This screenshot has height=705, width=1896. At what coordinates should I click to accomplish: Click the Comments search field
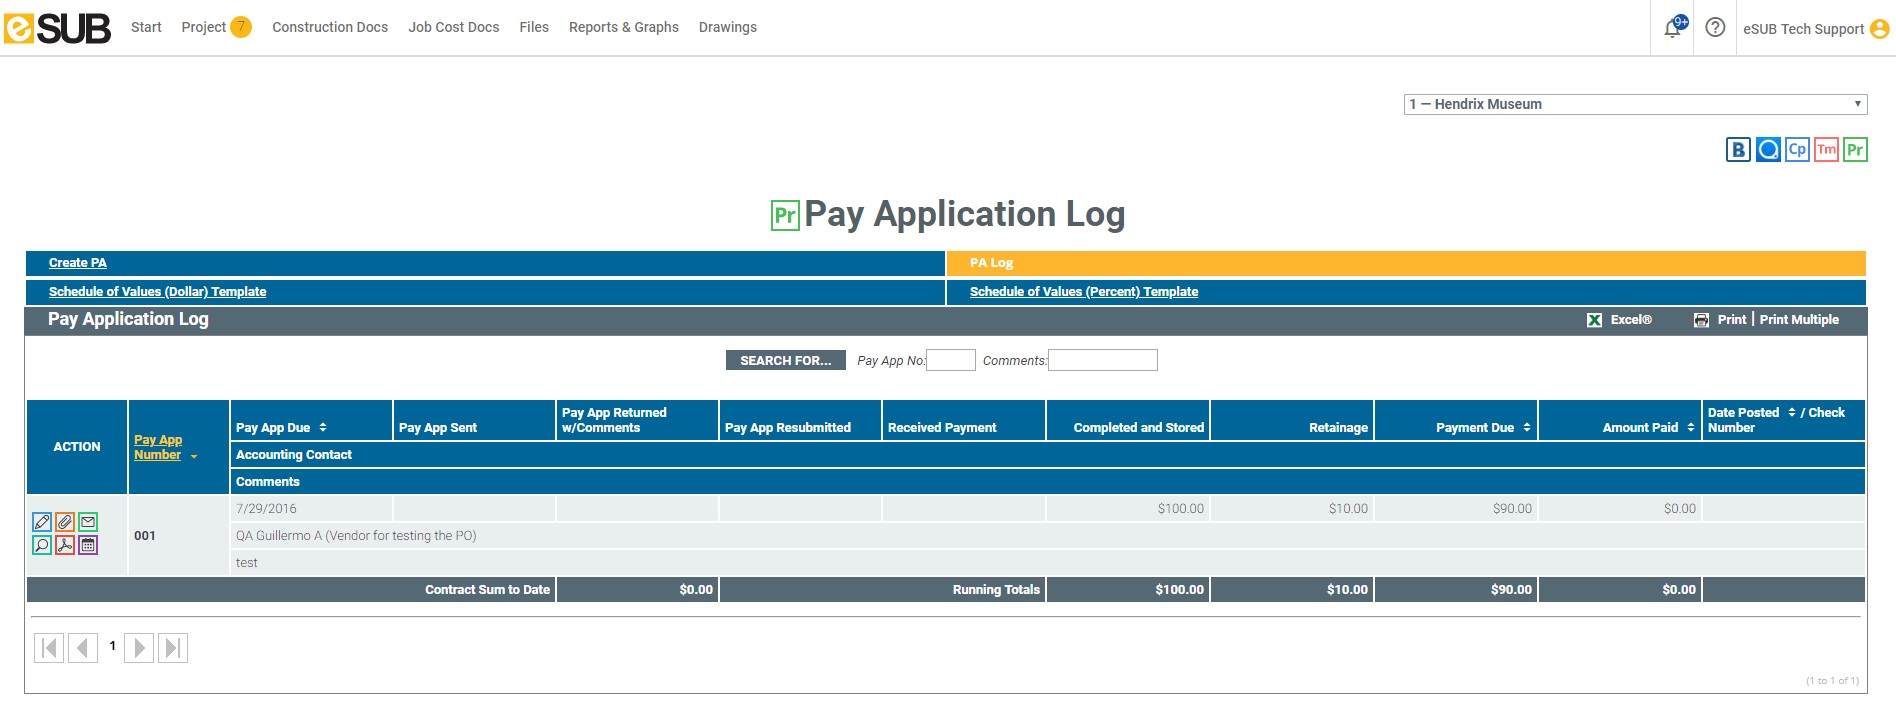tap(1103, 360)
